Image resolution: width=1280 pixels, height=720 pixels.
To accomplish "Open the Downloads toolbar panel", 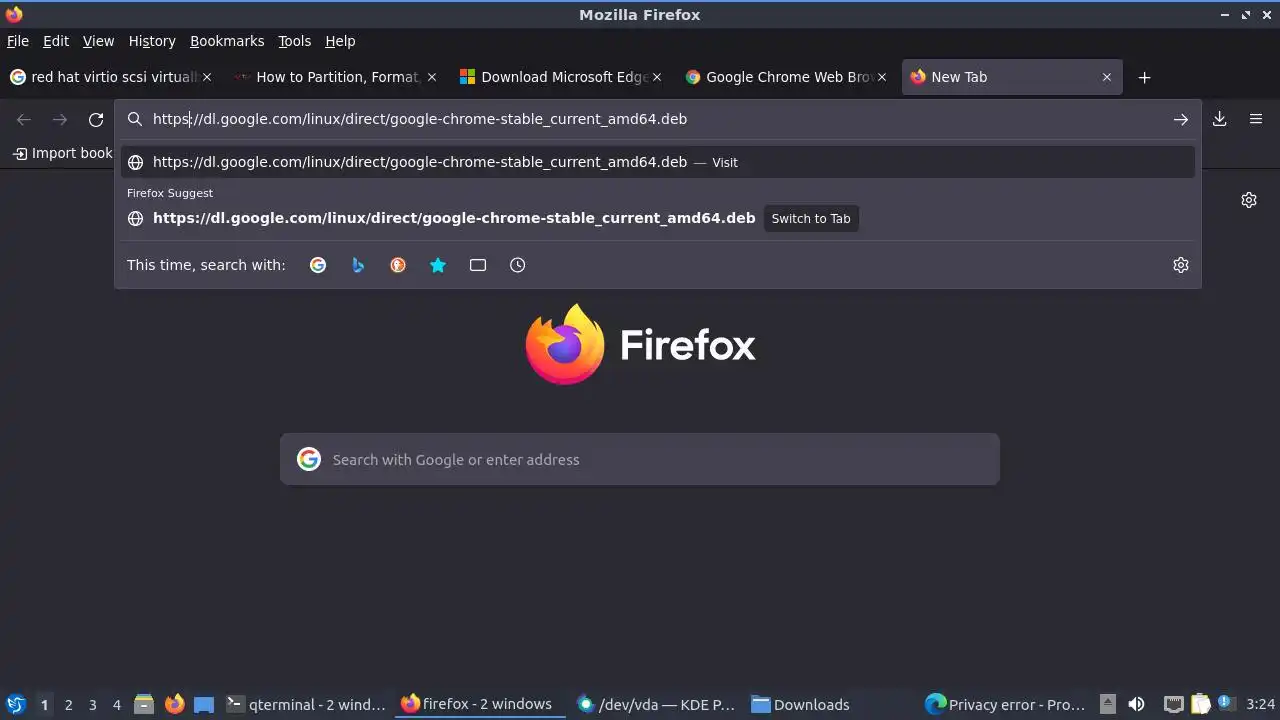I will [1220, 119].
